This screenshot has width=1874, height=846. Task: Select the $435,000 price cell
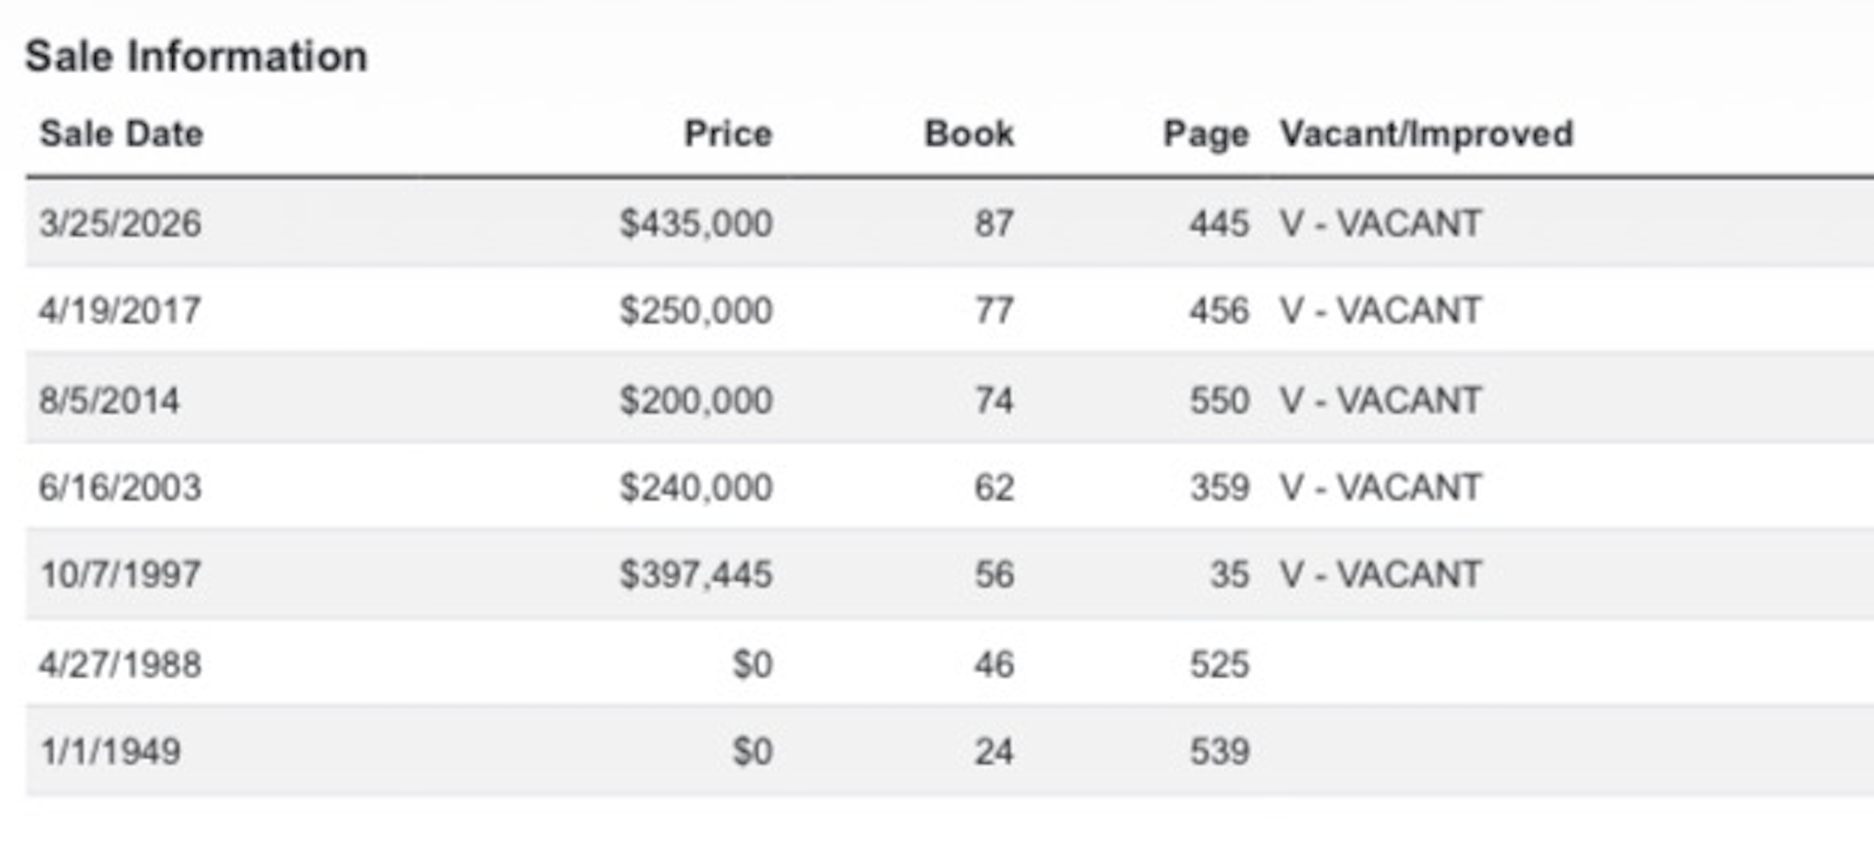point(696,223)
